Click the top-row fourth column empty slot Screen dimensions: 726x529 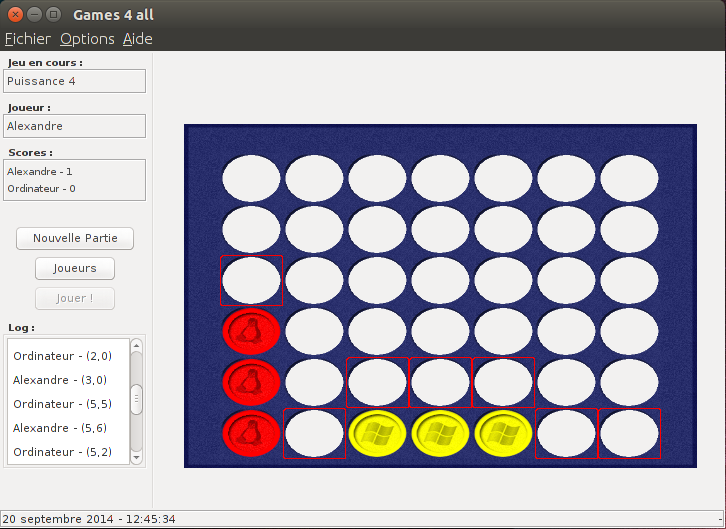coord(440,178)
